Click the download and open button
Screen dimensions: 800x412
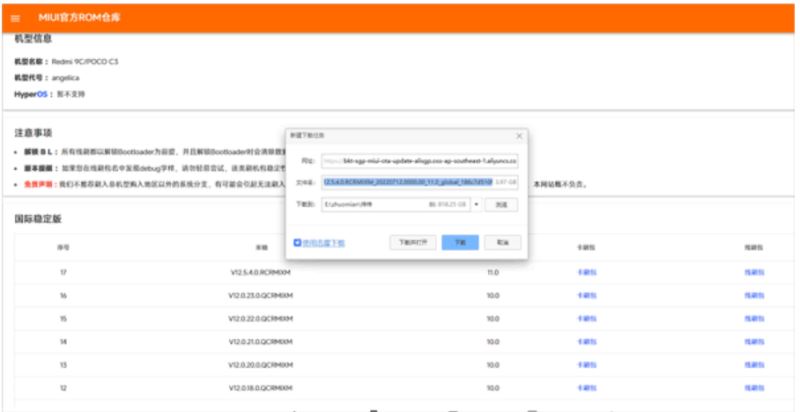(413, 243)
